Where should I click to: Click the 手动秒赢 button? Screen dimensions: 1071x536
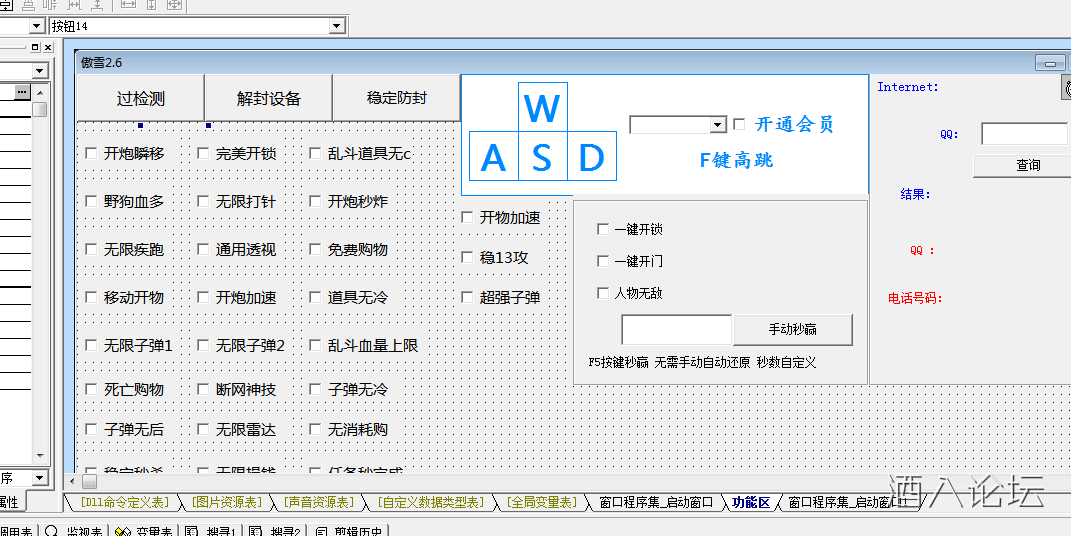(793, 329)
